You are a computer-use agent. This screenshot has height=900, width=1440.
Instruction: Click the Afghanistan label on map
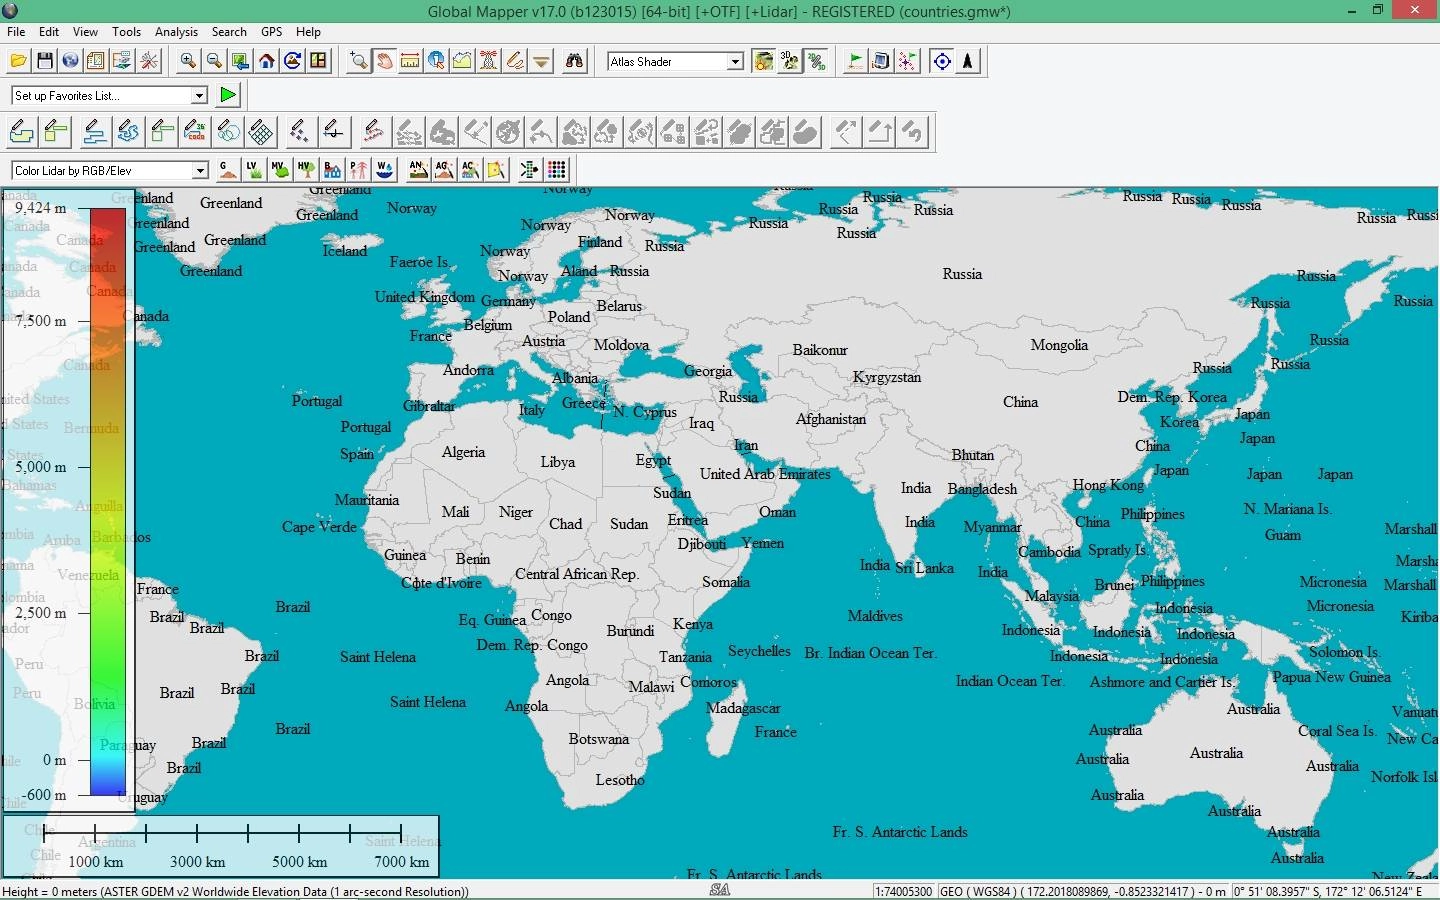(x=831, y=419)
